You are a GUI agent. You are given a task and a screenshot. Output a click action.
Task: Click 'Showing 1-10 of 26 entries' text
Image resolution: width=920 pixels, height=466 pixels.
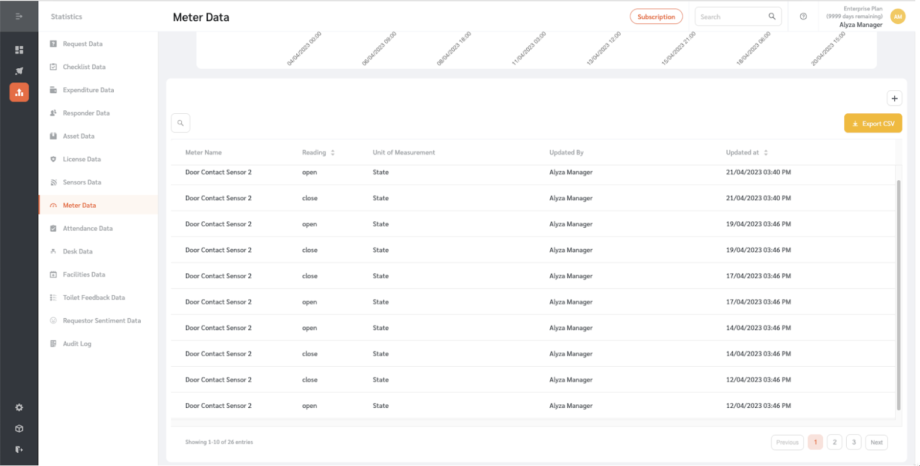[219, 442]
